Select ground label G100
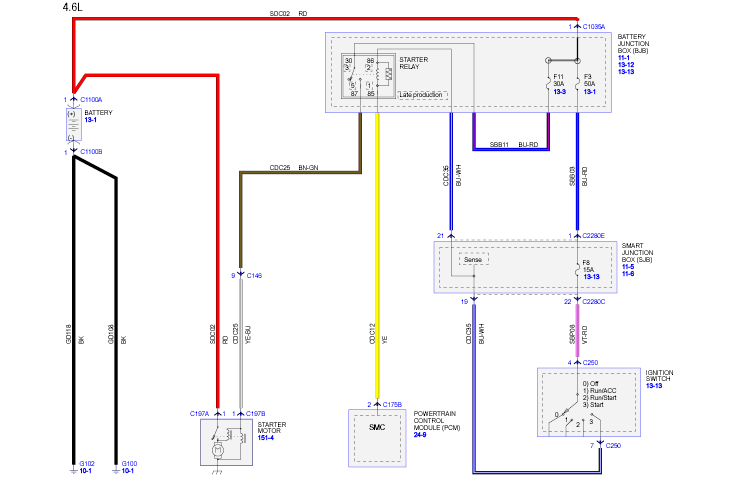This screenshot has height=484, width=753. pos(129,464)
